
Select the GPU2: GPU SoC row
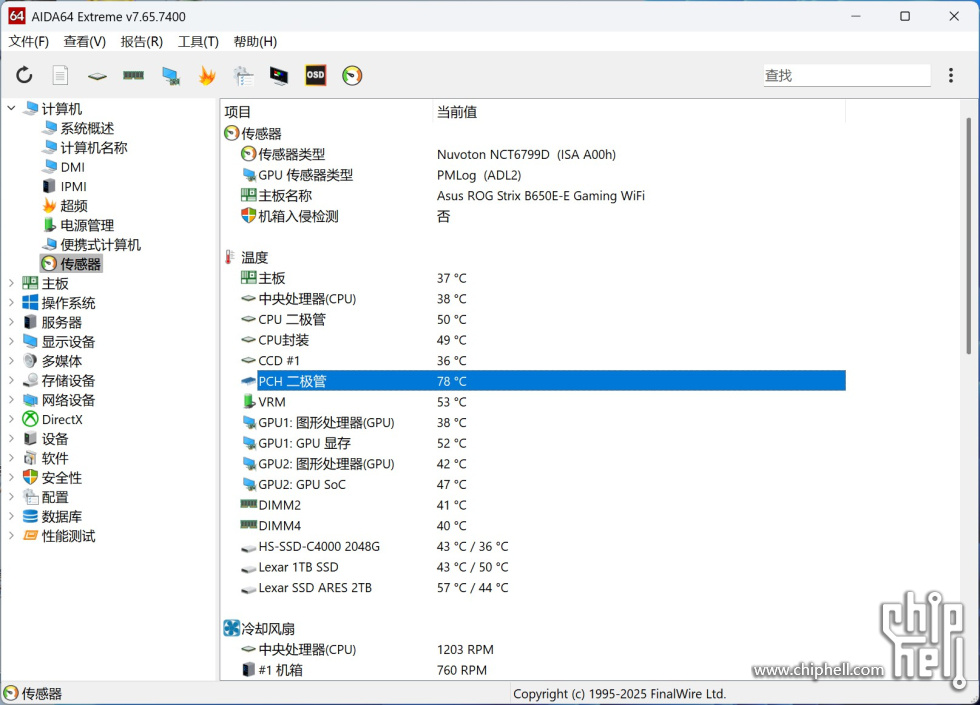point(542,484)
